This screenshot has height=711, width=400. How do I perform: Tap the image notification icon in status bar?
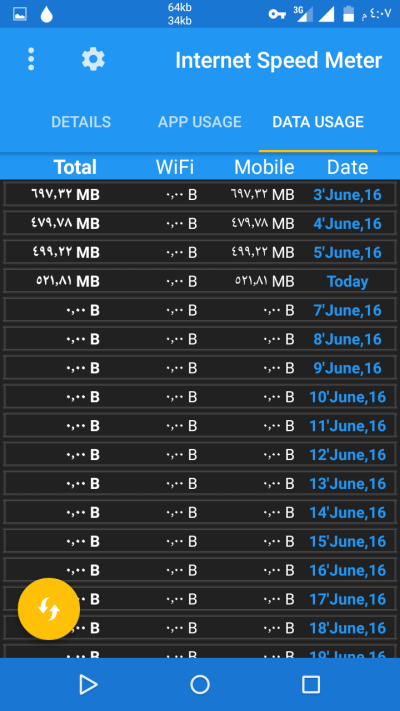[20, 14]
